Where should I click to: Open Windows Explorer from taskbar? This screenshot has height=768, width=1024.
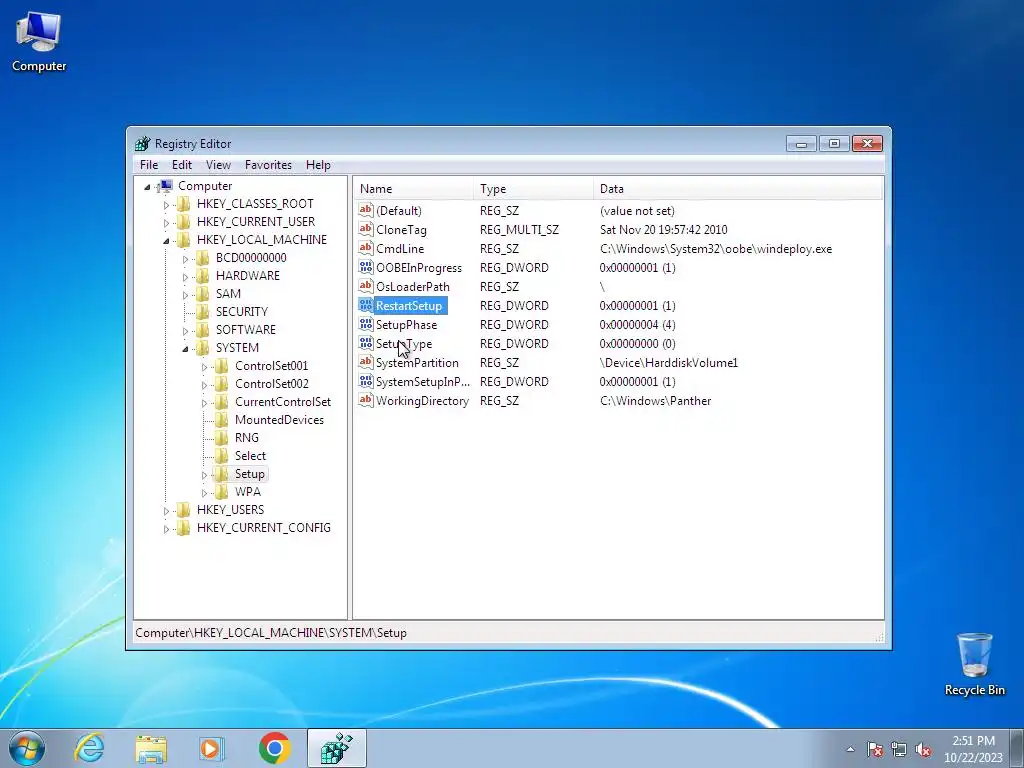click(x=151, y=748)
